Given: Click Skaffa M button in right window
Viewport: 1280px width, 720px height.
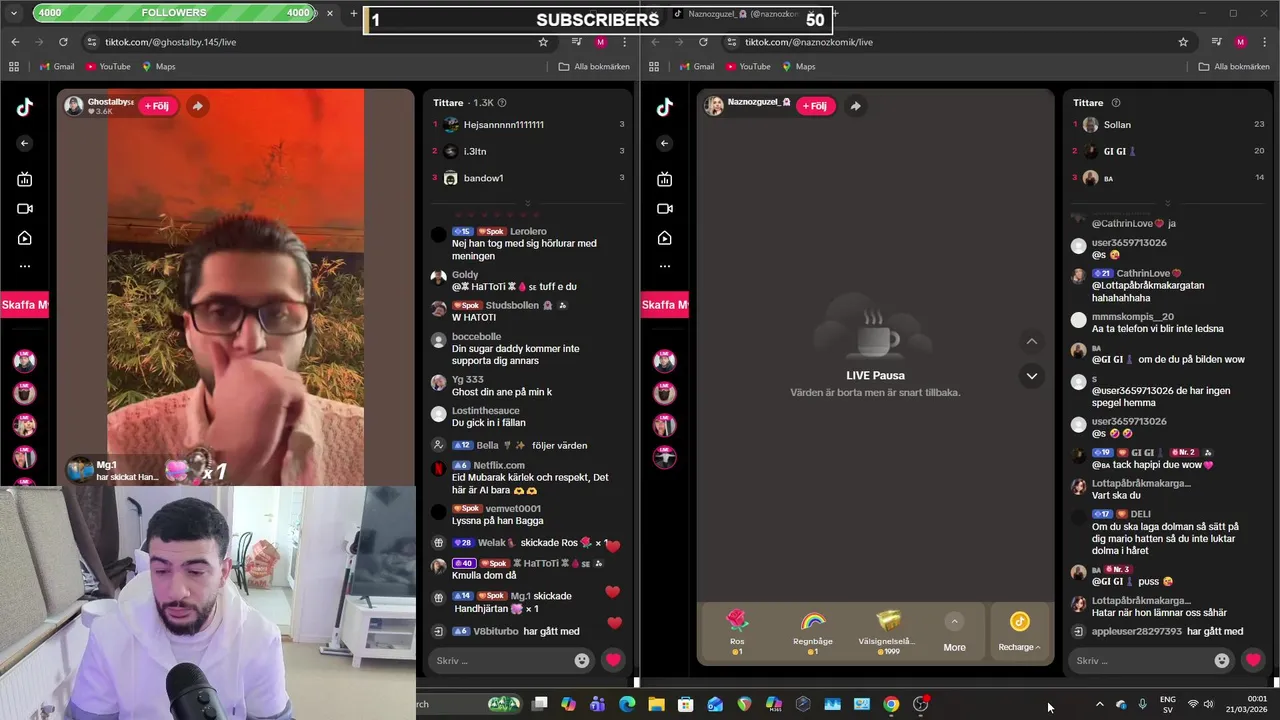Looking at the screenshot, I should tap(665, 305).
